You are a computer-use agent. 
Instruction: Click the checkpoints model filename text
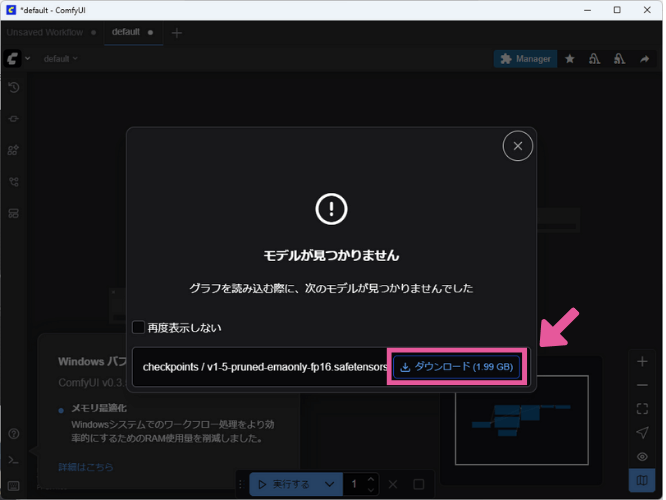(x=265, y=367)
